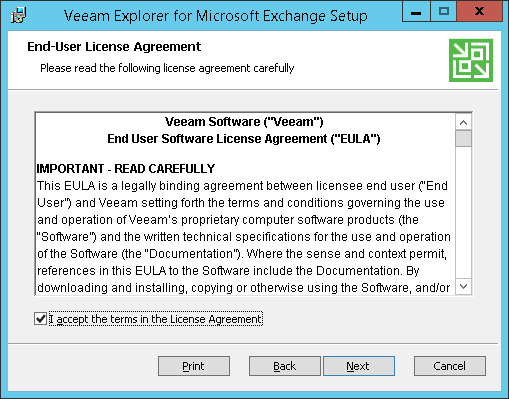This screenshot has width=509, height=399.
Task: Maximize the setup window
Action: click(443, 12)
